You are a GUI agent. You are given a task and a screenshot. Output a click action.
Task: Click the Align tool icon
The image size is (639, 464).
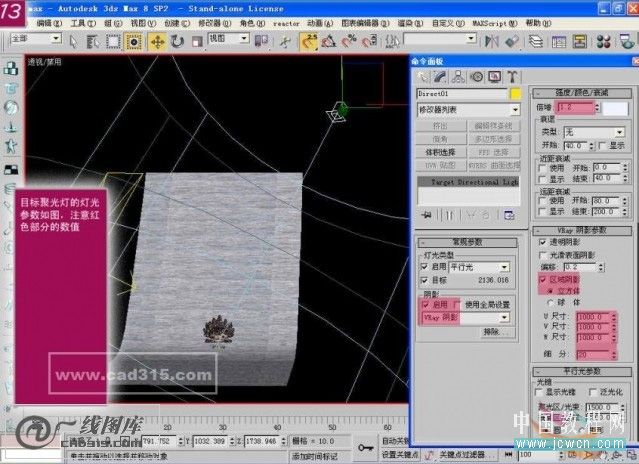[x=512, y=41]
